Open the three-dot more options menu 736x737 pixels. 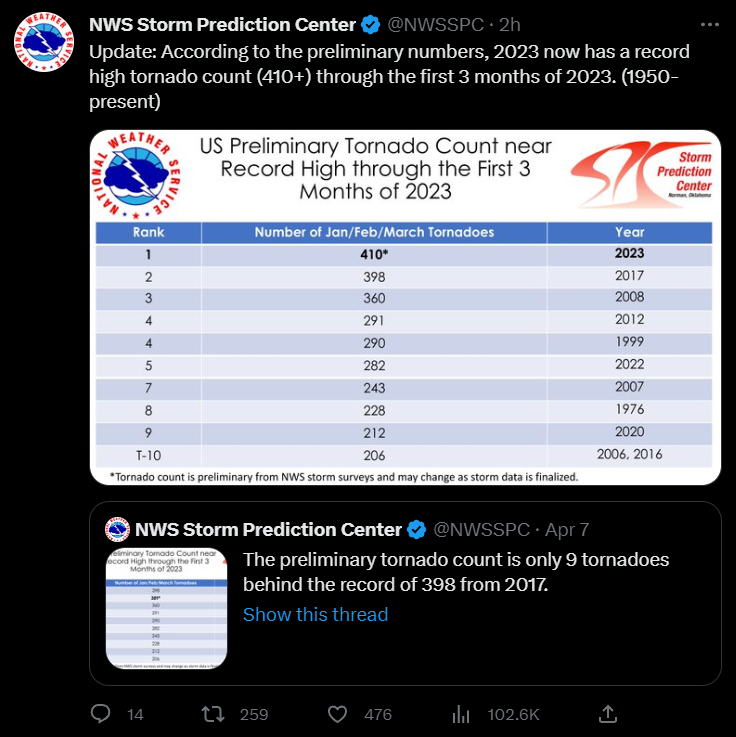pos(708,25)
